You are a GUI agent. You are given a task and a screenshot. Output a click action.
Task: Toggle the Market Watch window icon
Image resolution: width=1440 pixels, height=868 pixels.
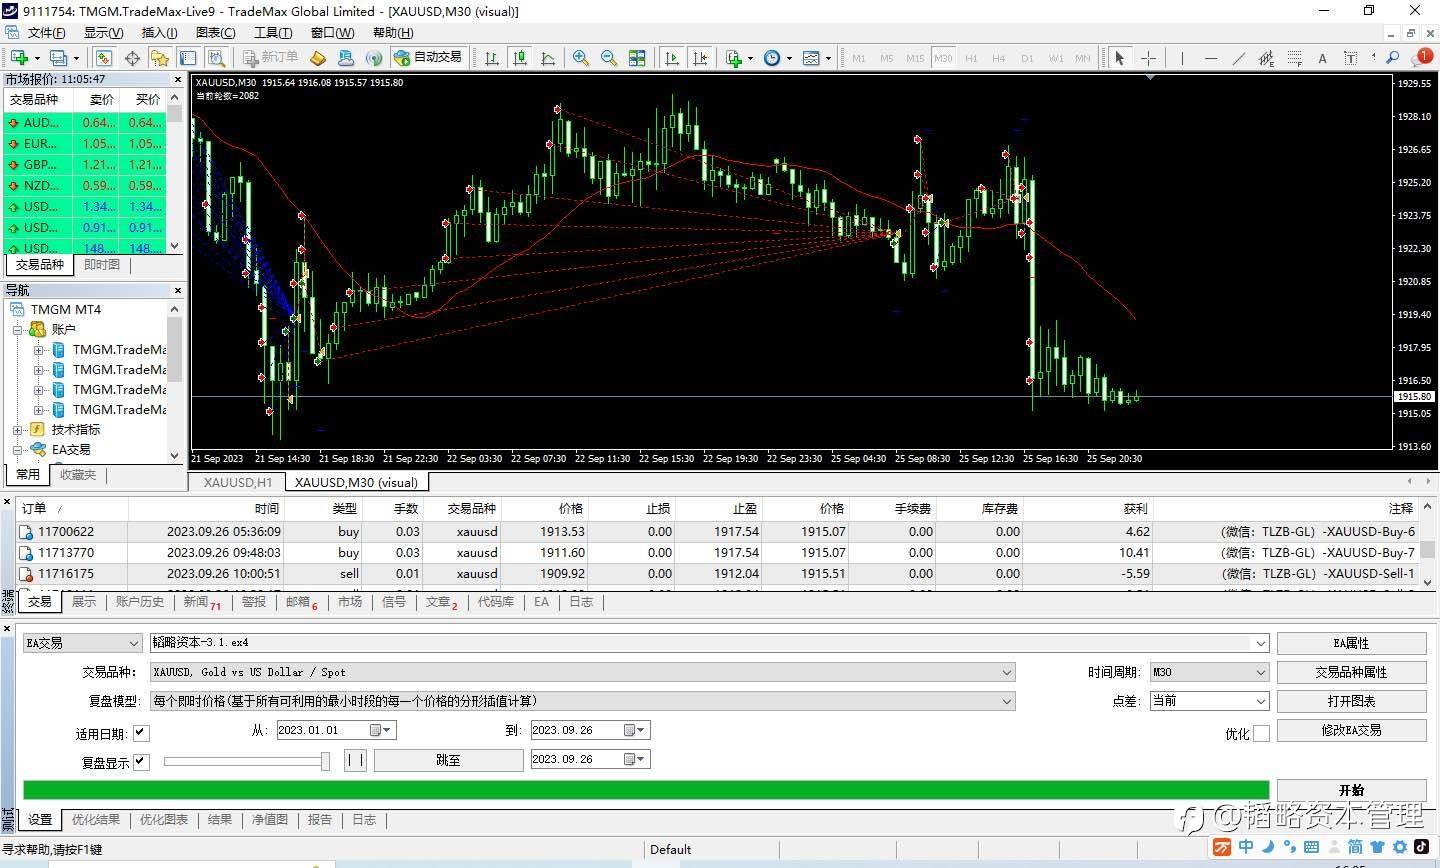103,58
